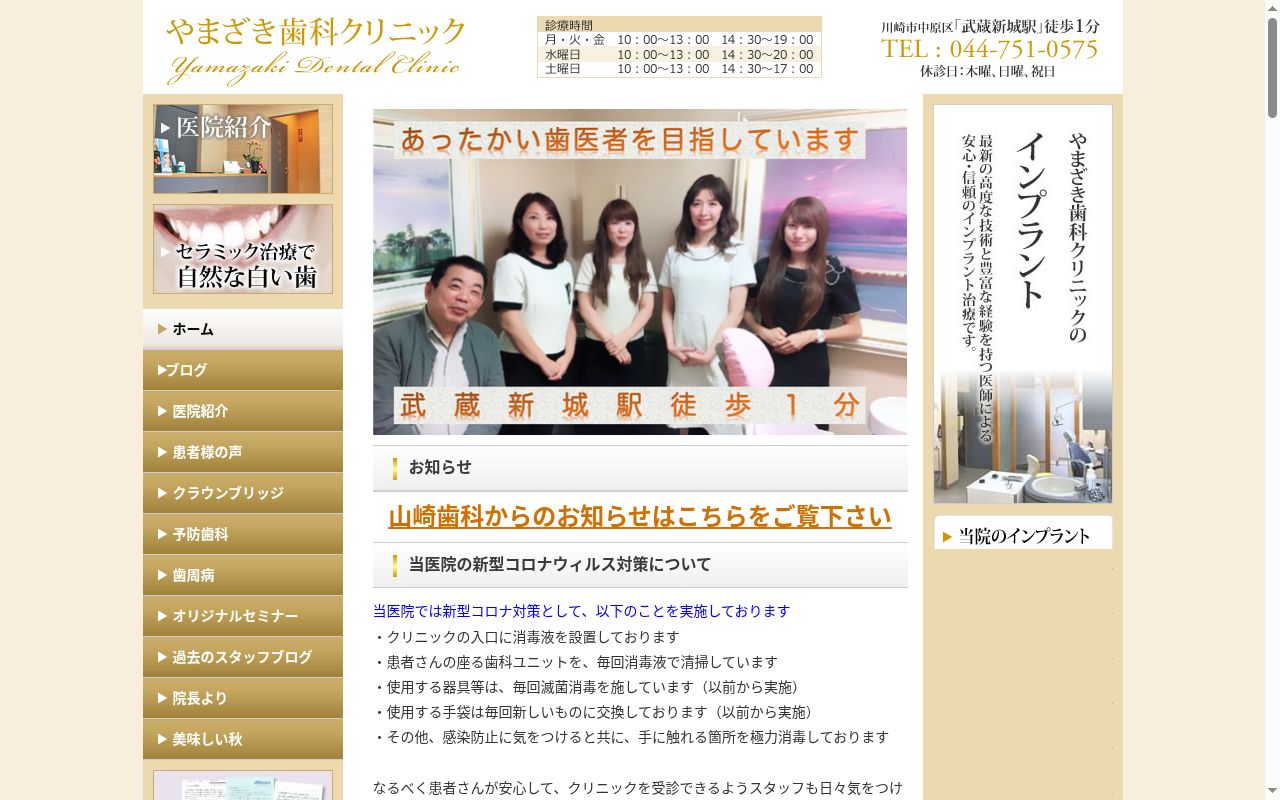Open 医院紹介 menu item

[243, 411]
